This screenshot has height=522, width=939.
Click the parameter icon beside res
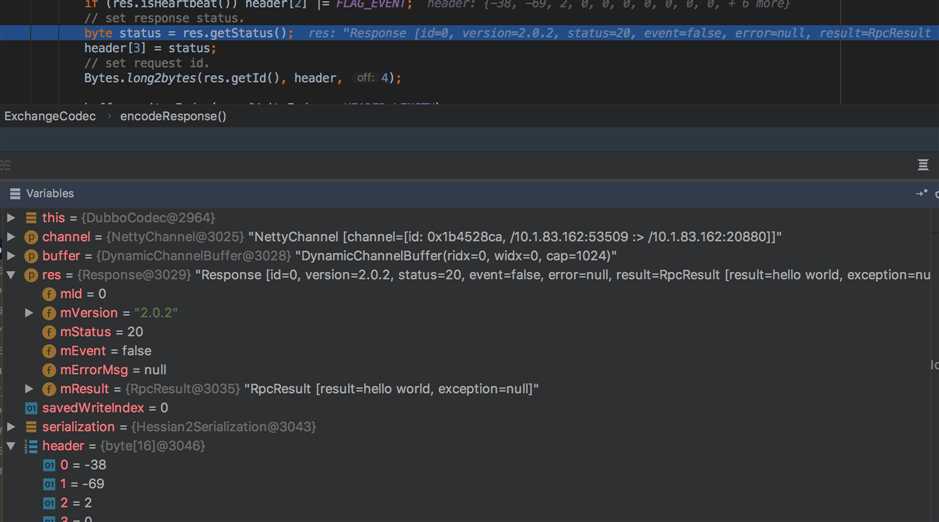tap(31, 275)
